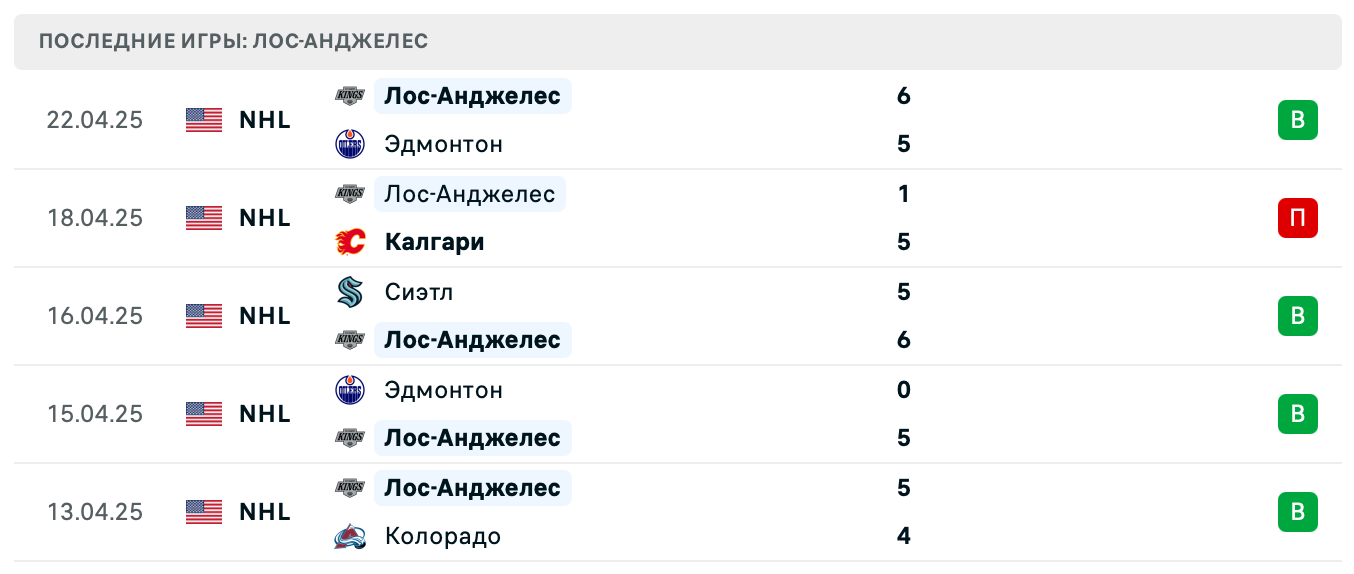Click the highlighted Лос-Анджелес name in the 22.04.25 game
This screenshot has width=1354, height=574.
[472, 96]
